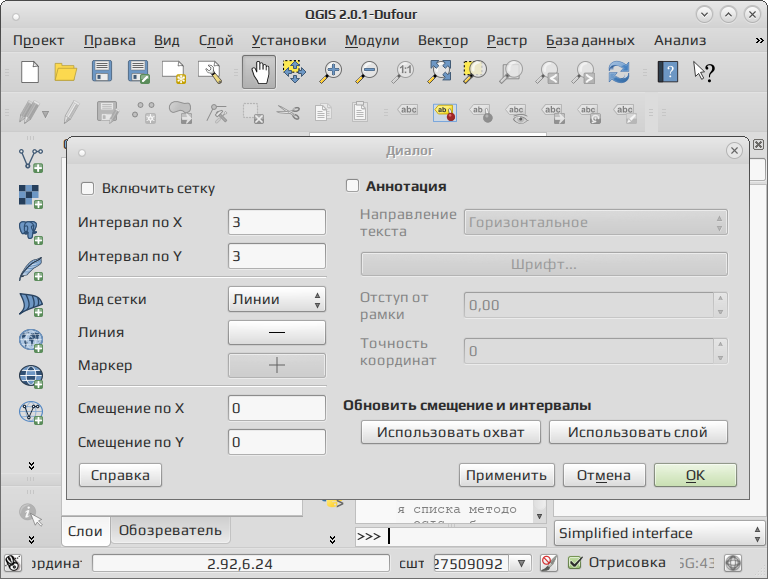768x579 pixels.
Task: Open the Проект menu
Action: pos(39,41)
